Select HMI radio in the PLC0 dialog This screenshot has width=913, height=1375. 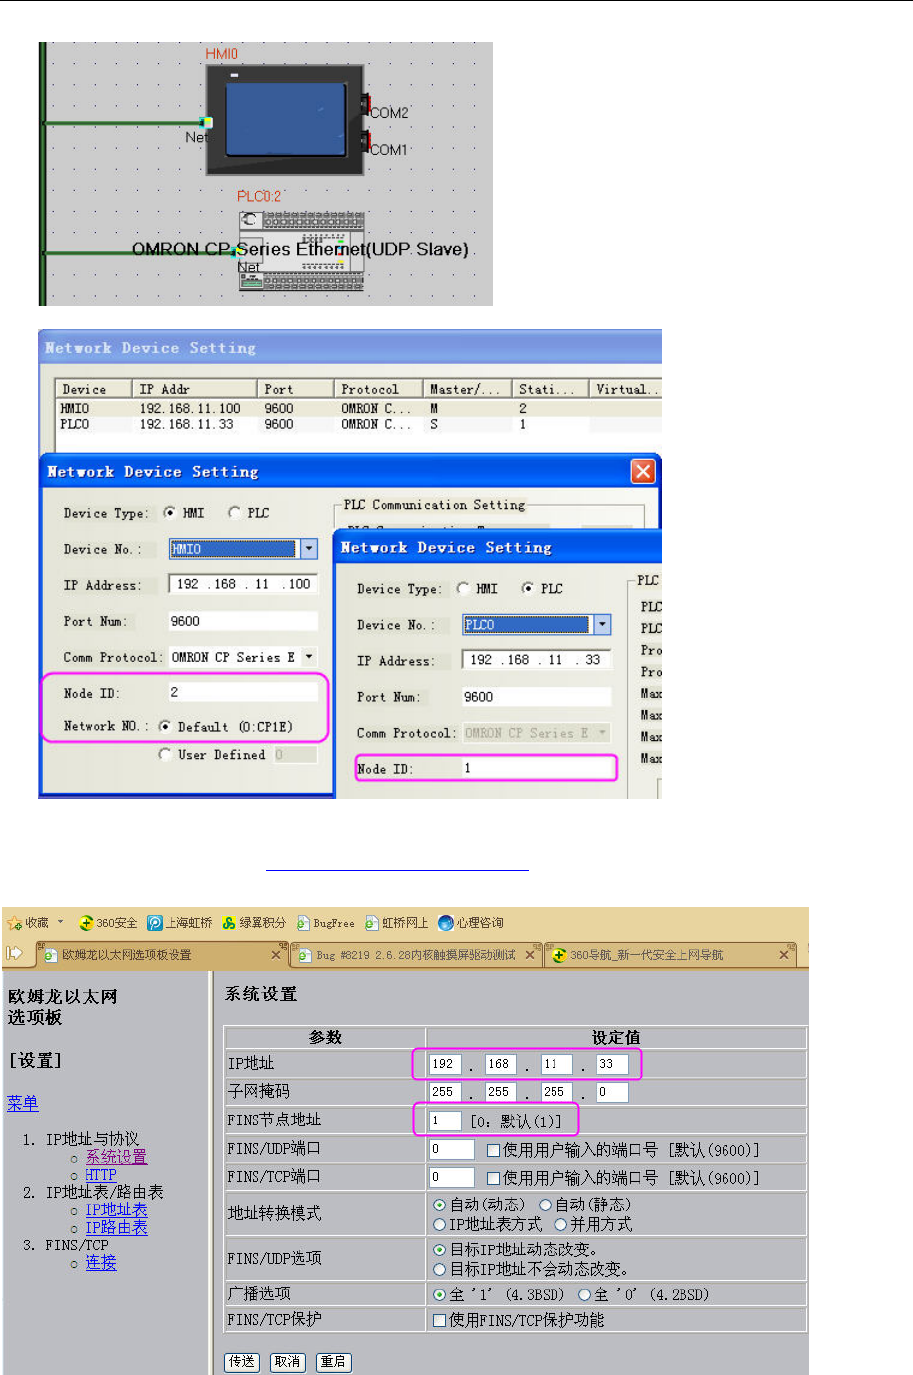pos(463,588)
